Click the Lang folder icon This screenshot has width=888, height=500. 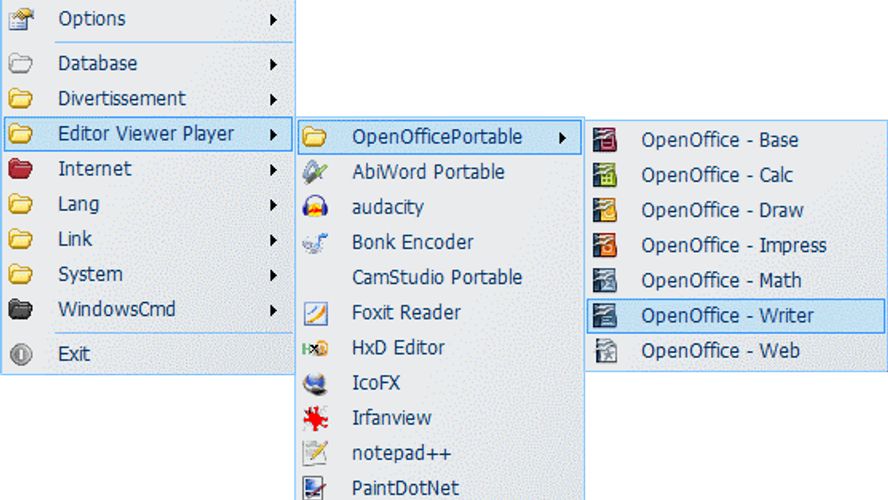click(21, 204)
